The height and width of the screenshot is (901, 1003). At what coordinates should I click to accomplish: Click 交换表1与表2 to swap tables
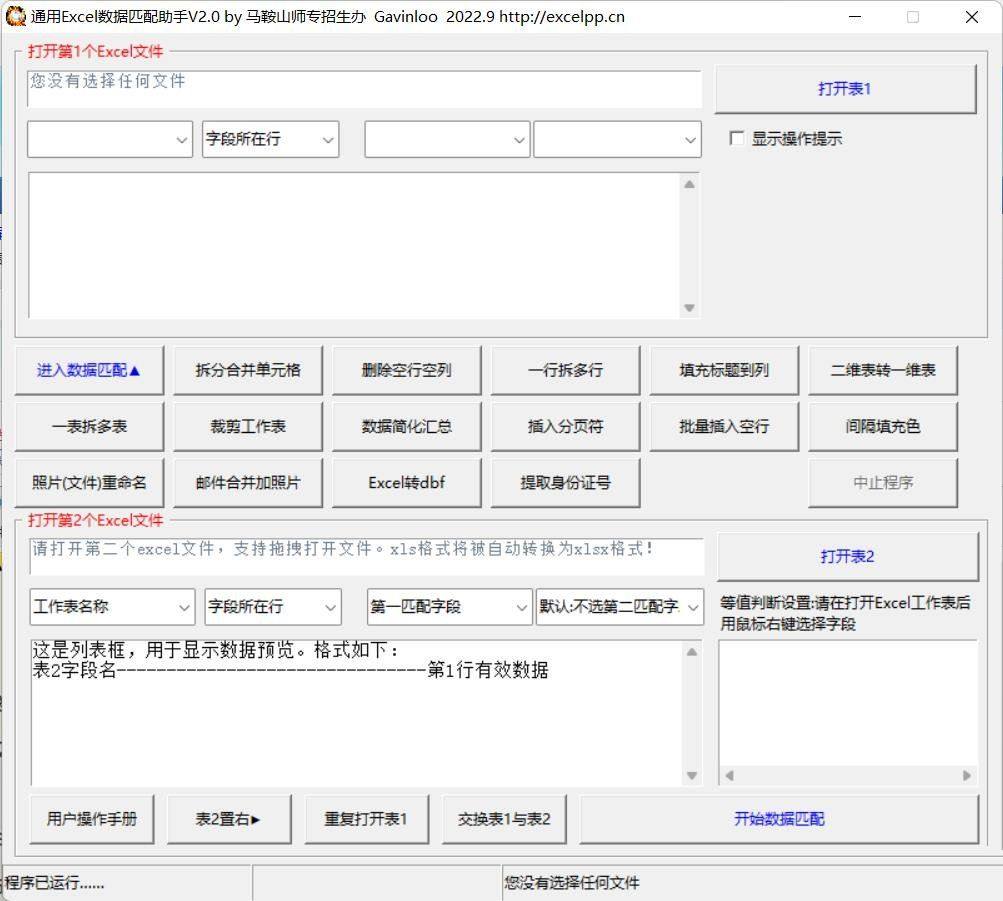pos(504,819)
